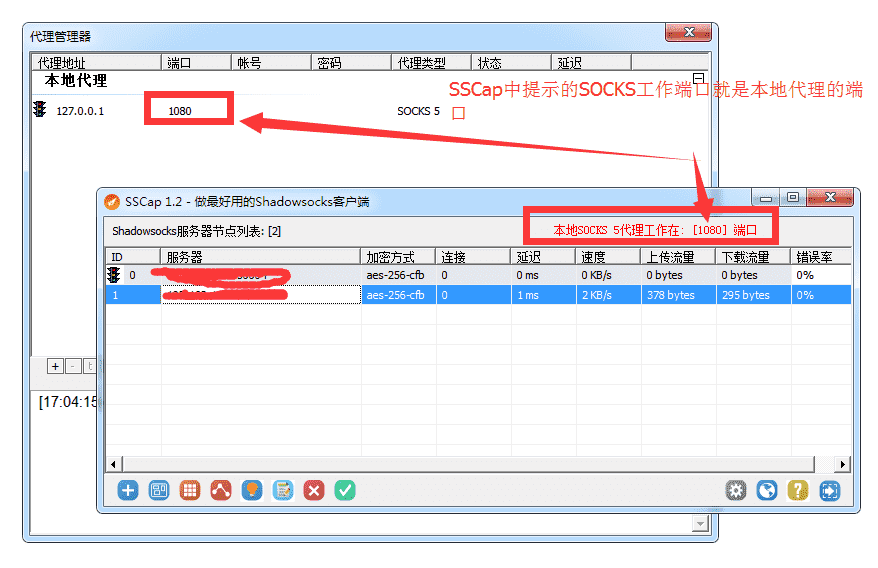This screenshot has width=878, height=568.
Task: Click the notepad edit icon in toolbar
Action: point(283,490)
